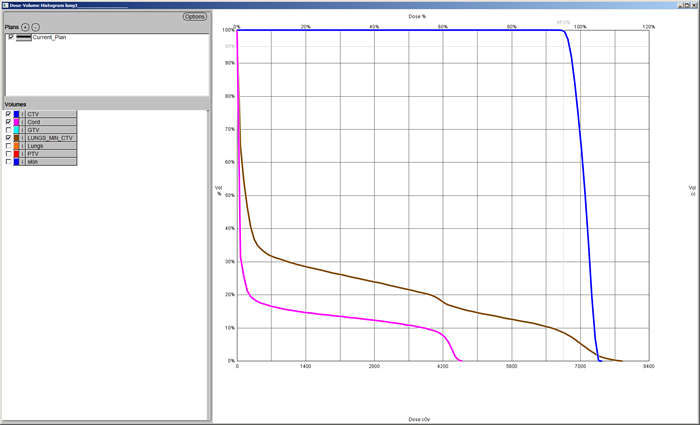Click the remove plan minus icon
Screen dimensions: 700x425
(x=36, y=27)
